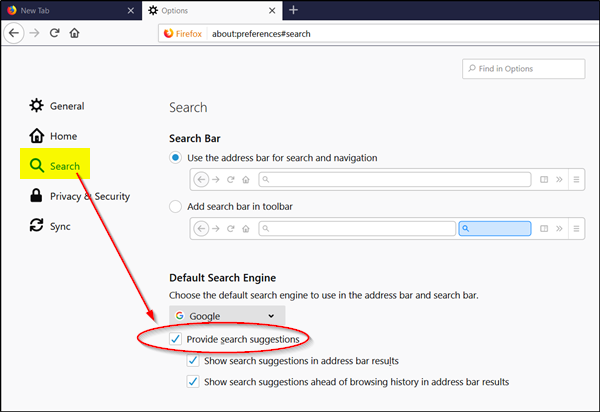600x412 pixels.
Task: Open the Search settings category
Action: point(64,166)
